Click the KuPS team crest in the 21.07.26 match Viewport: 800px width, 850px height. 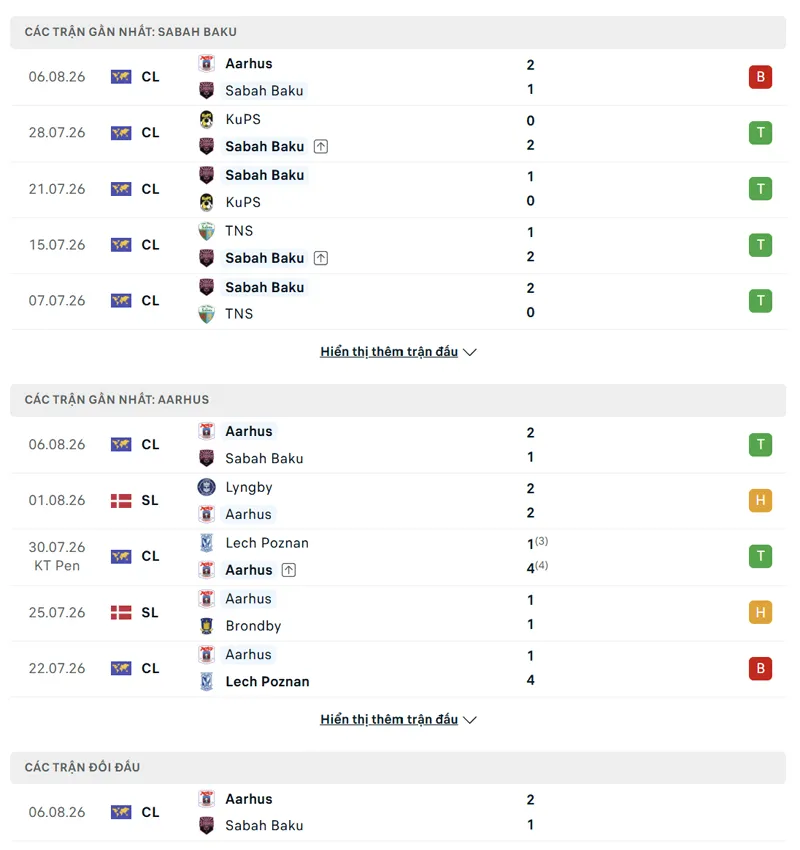[x=206, y=202]
